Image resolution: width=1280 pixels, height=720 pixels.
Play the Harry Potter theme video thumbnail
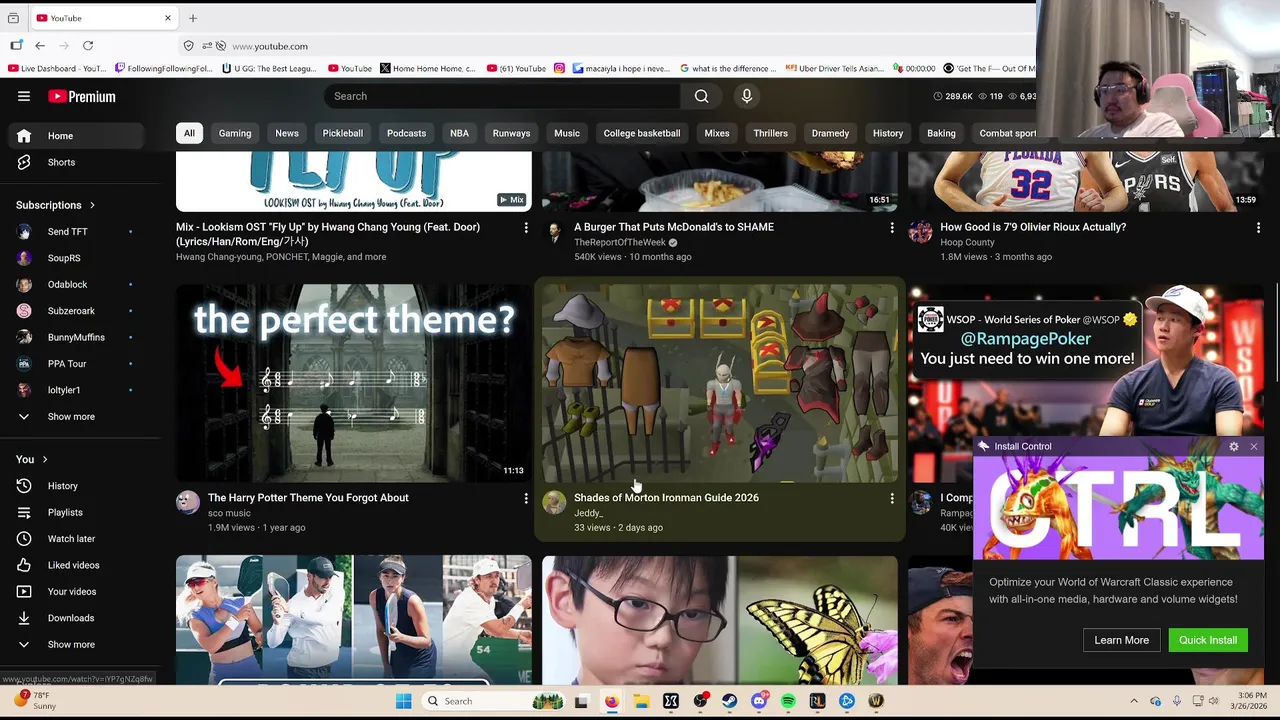click(354, 383)
